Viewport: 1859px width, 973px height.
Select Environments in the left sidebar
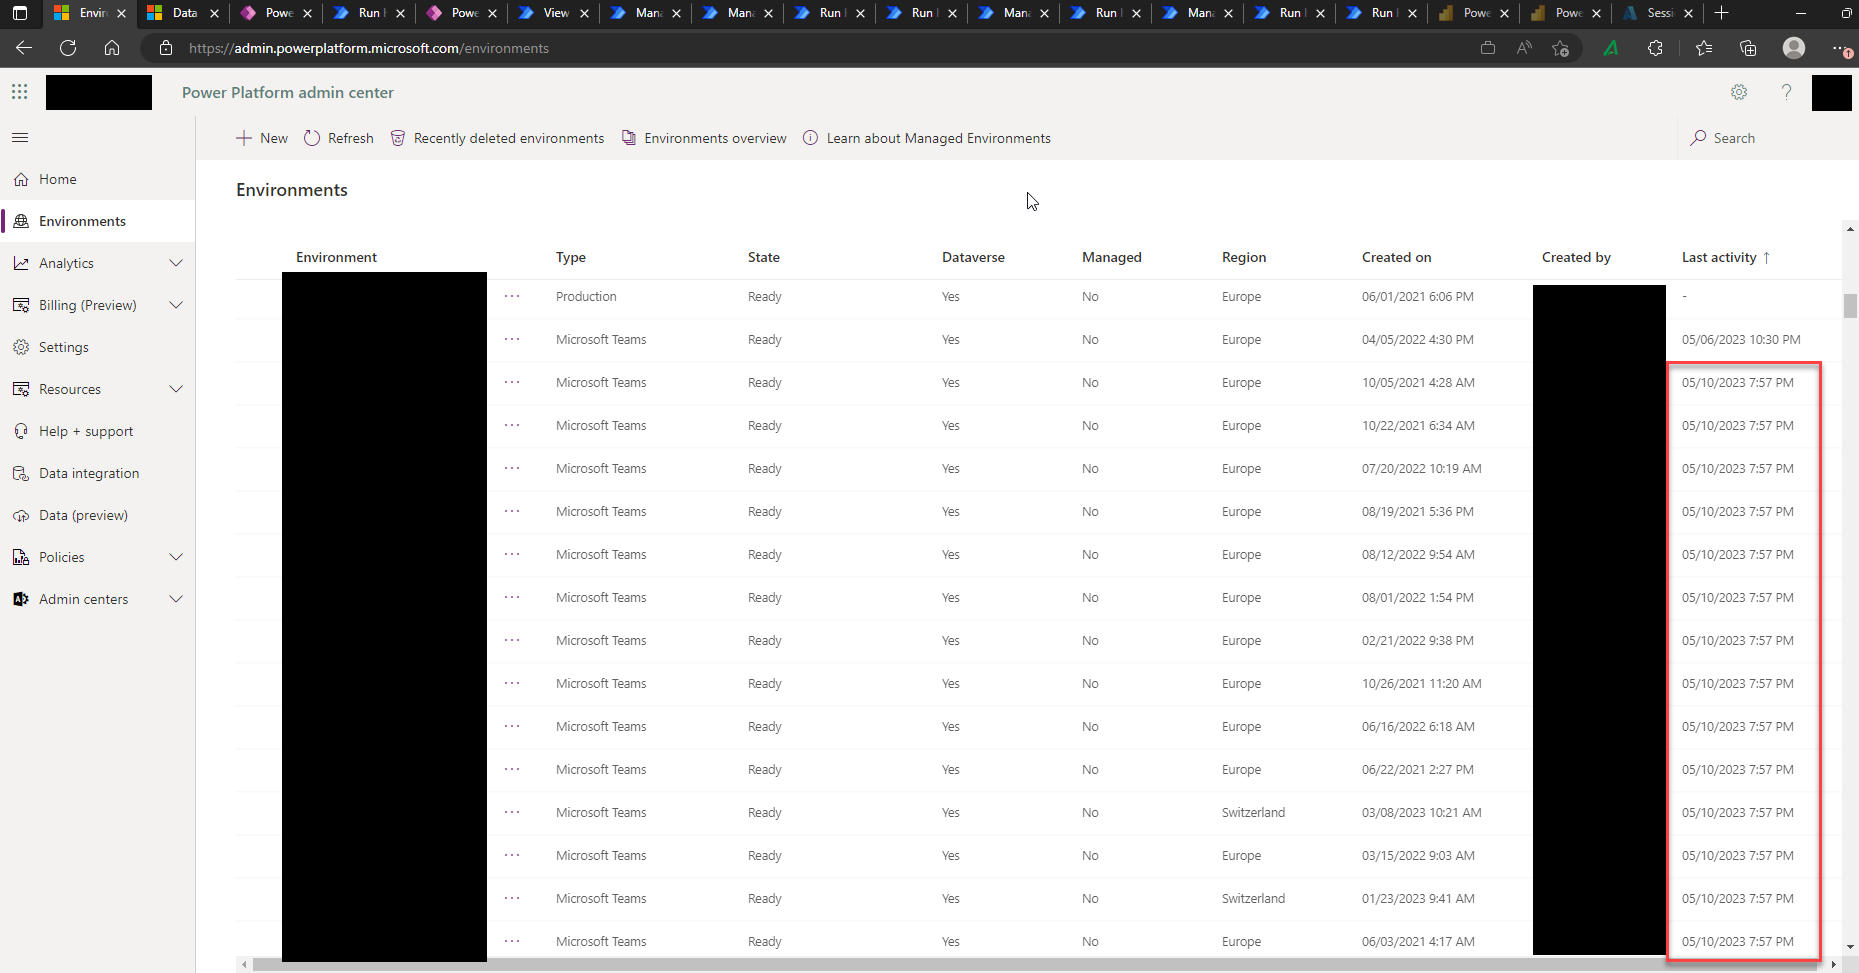[81, 220]
